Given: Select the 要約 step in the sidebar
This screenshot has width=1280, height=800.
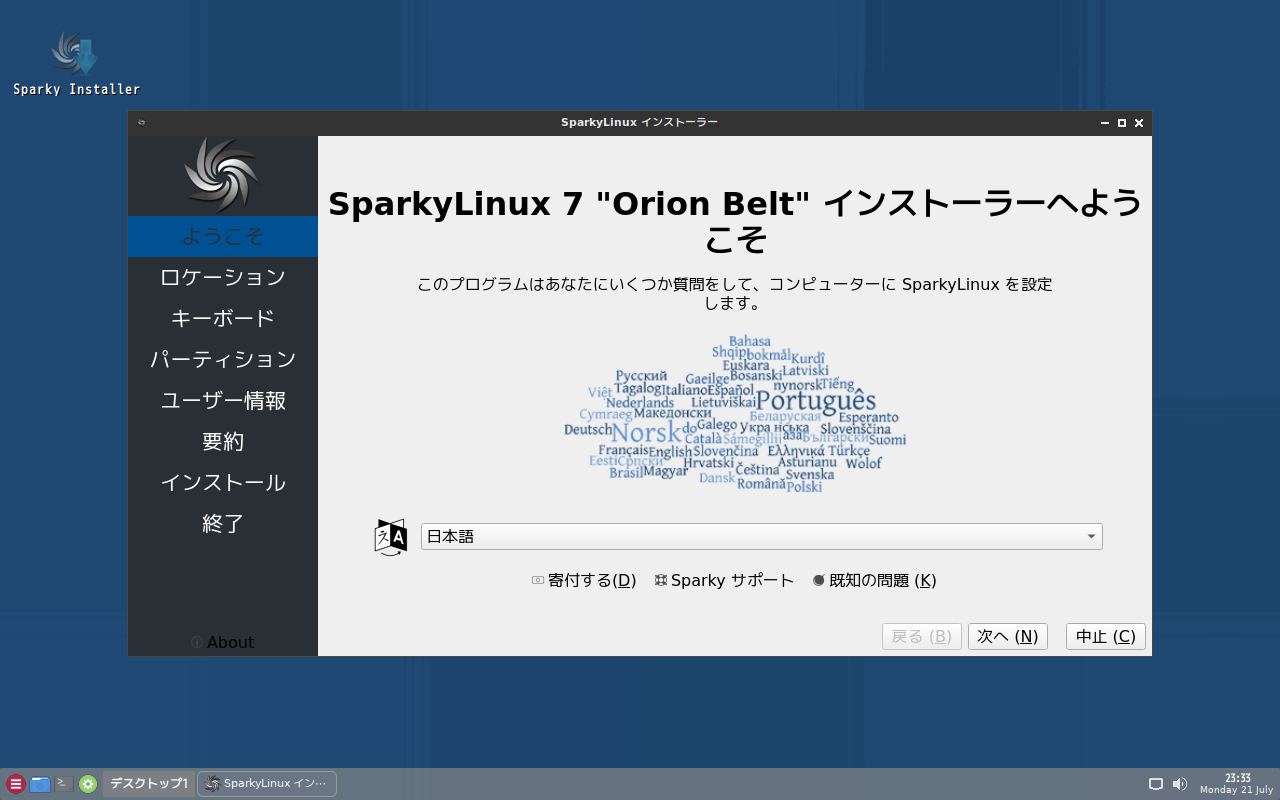Looking at the screenshot, I should [223, 442].
